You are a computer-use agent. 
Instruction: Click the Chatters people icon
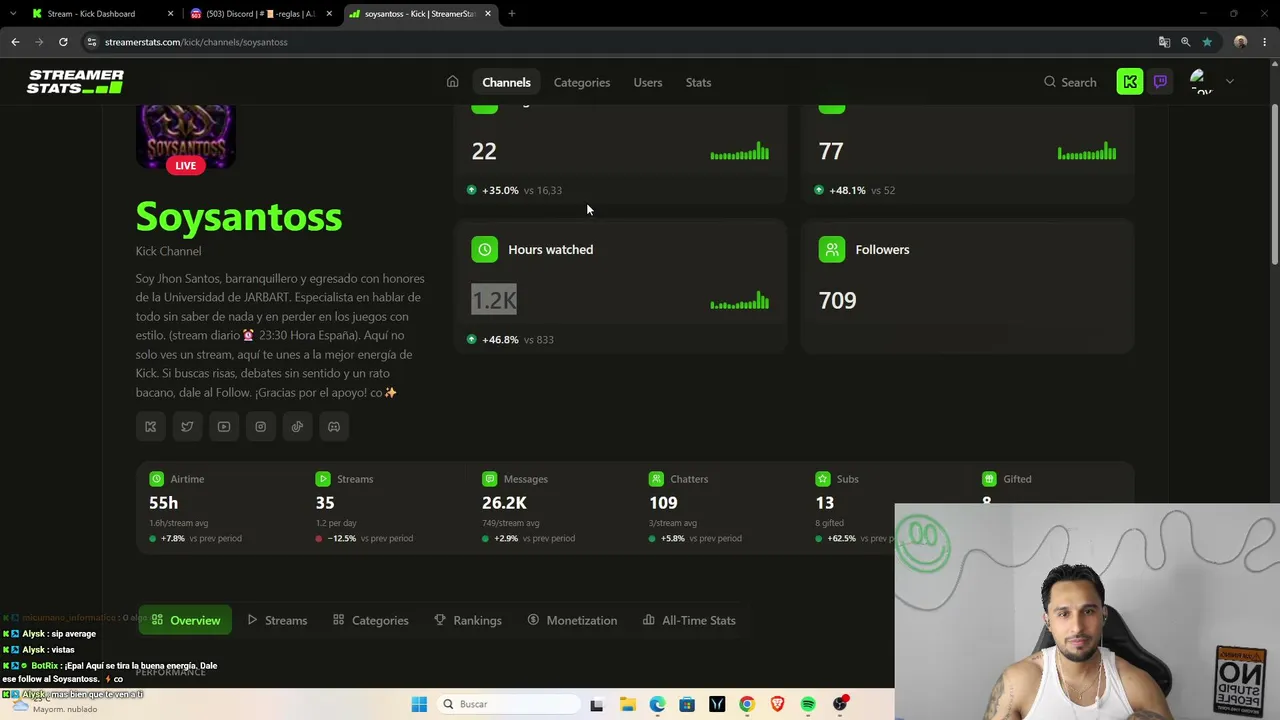655,479
